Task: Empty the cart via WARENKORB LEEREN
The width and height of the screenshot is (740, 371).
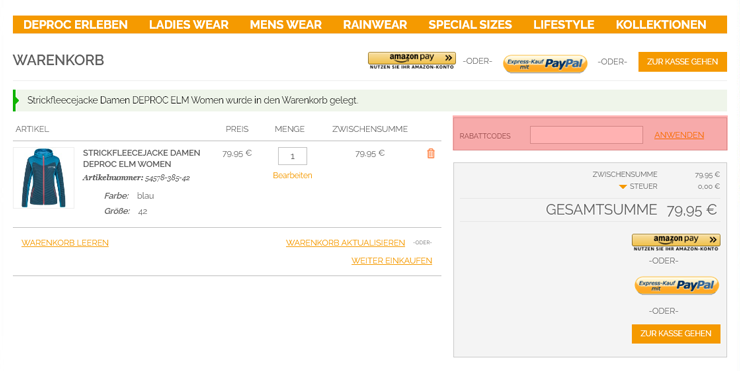Action: (65, 243)
